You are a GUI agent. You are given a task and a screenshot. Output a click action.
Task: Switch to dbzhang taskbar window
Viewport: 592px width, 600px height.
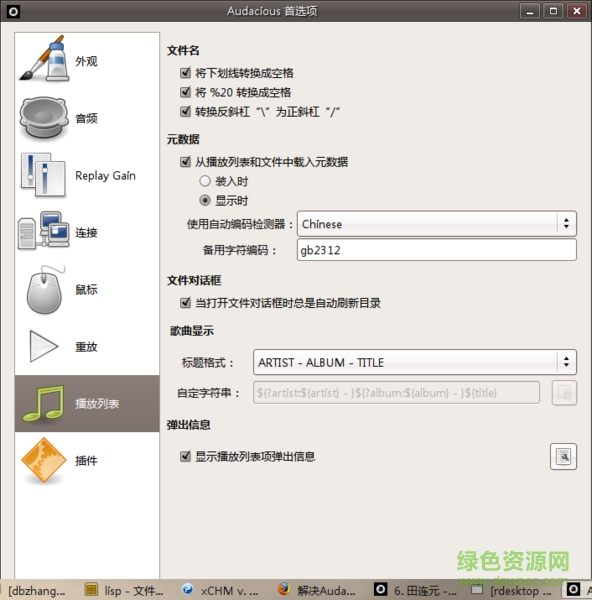37,591
